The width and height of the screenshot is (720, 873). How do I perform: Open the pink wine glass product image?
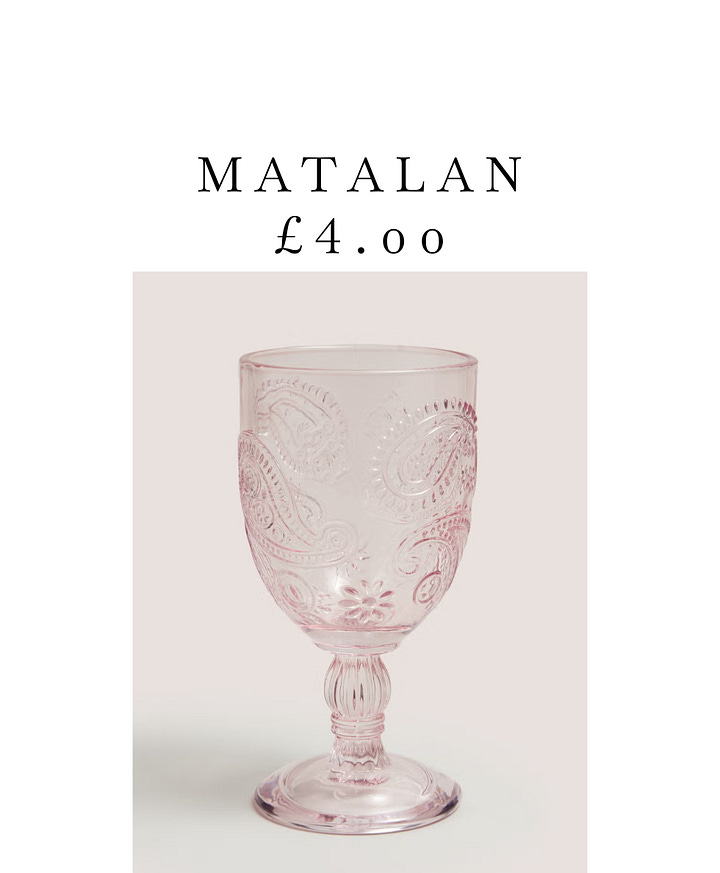tap(360, 572)
